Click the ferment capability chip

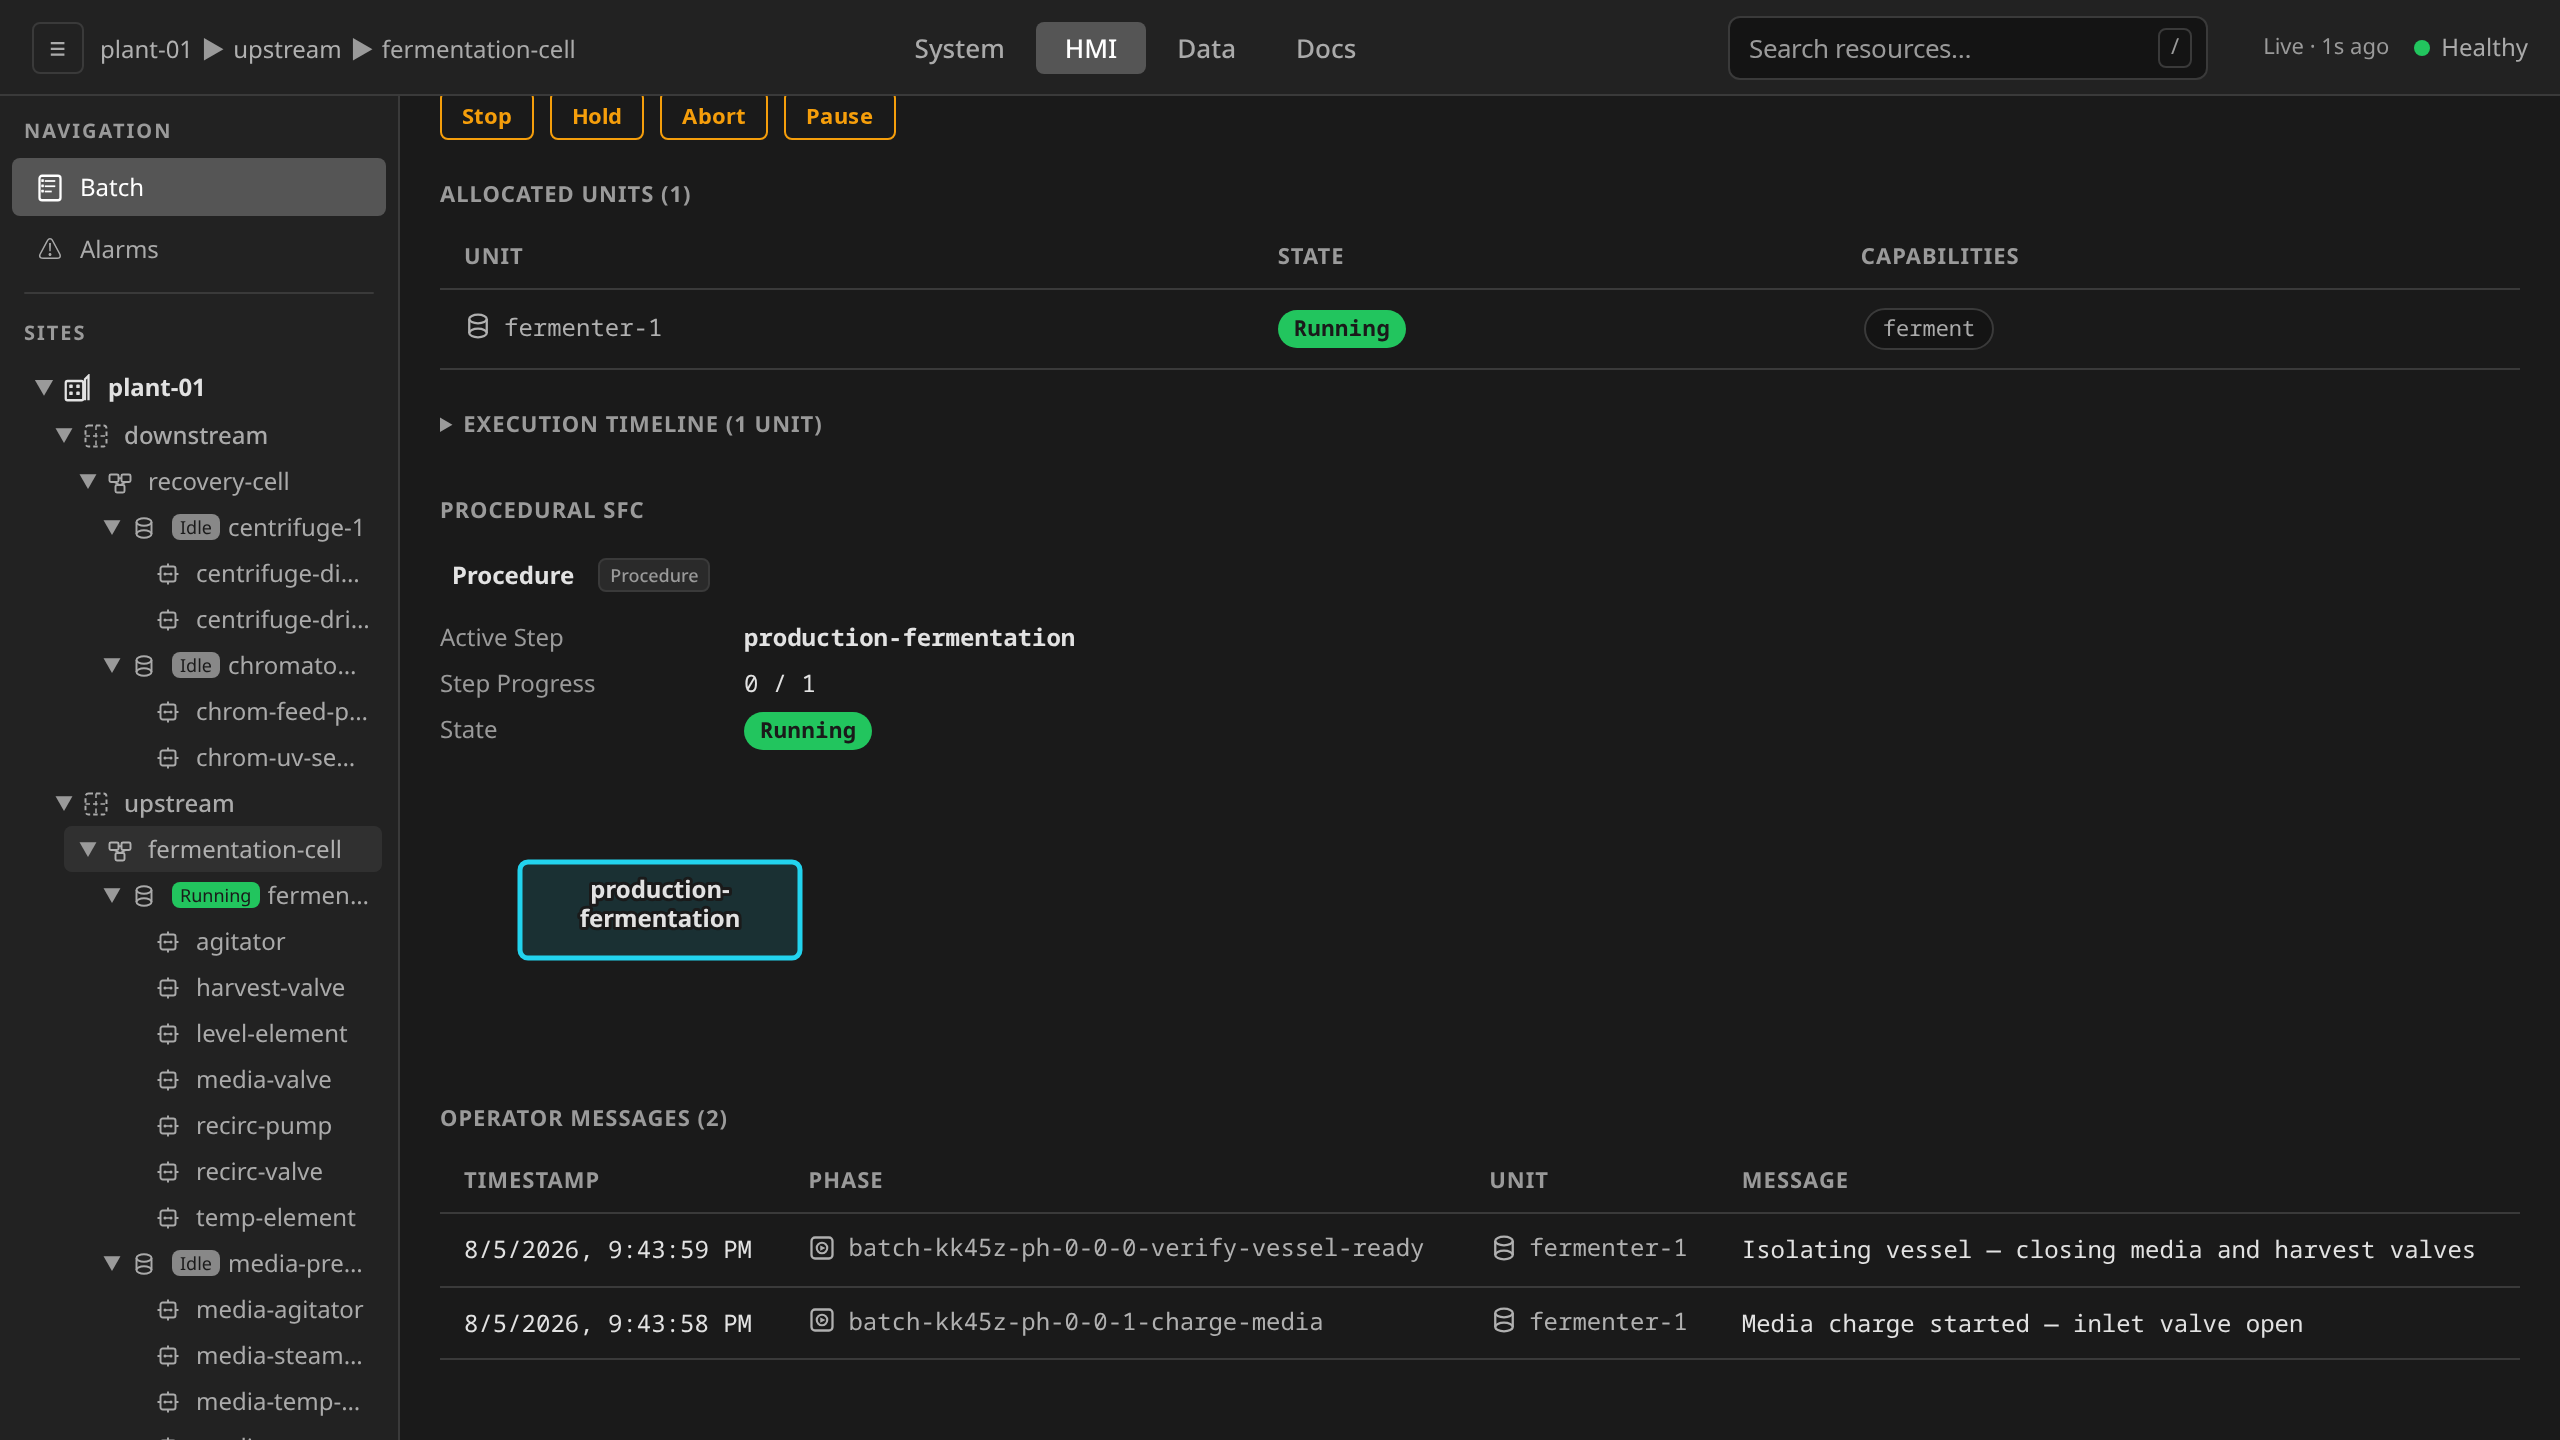(1928, 328)
